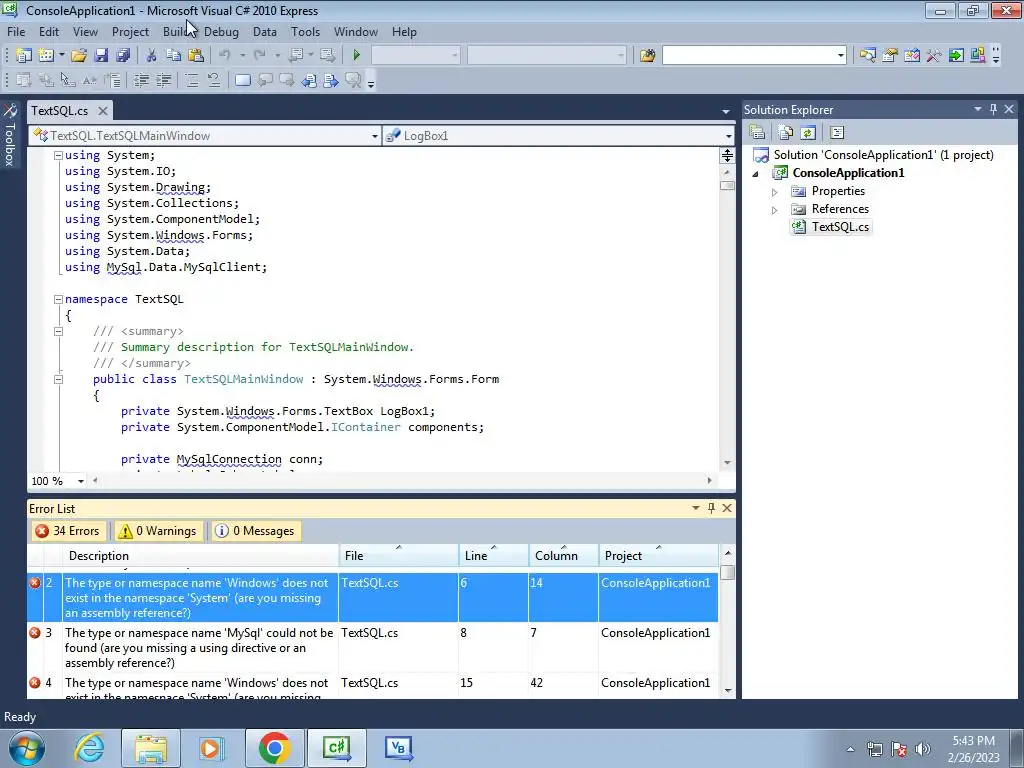Save the file with the floppy icon
Image resolution: width=1024 pixels, height=768 pixels.
(101, 56)
